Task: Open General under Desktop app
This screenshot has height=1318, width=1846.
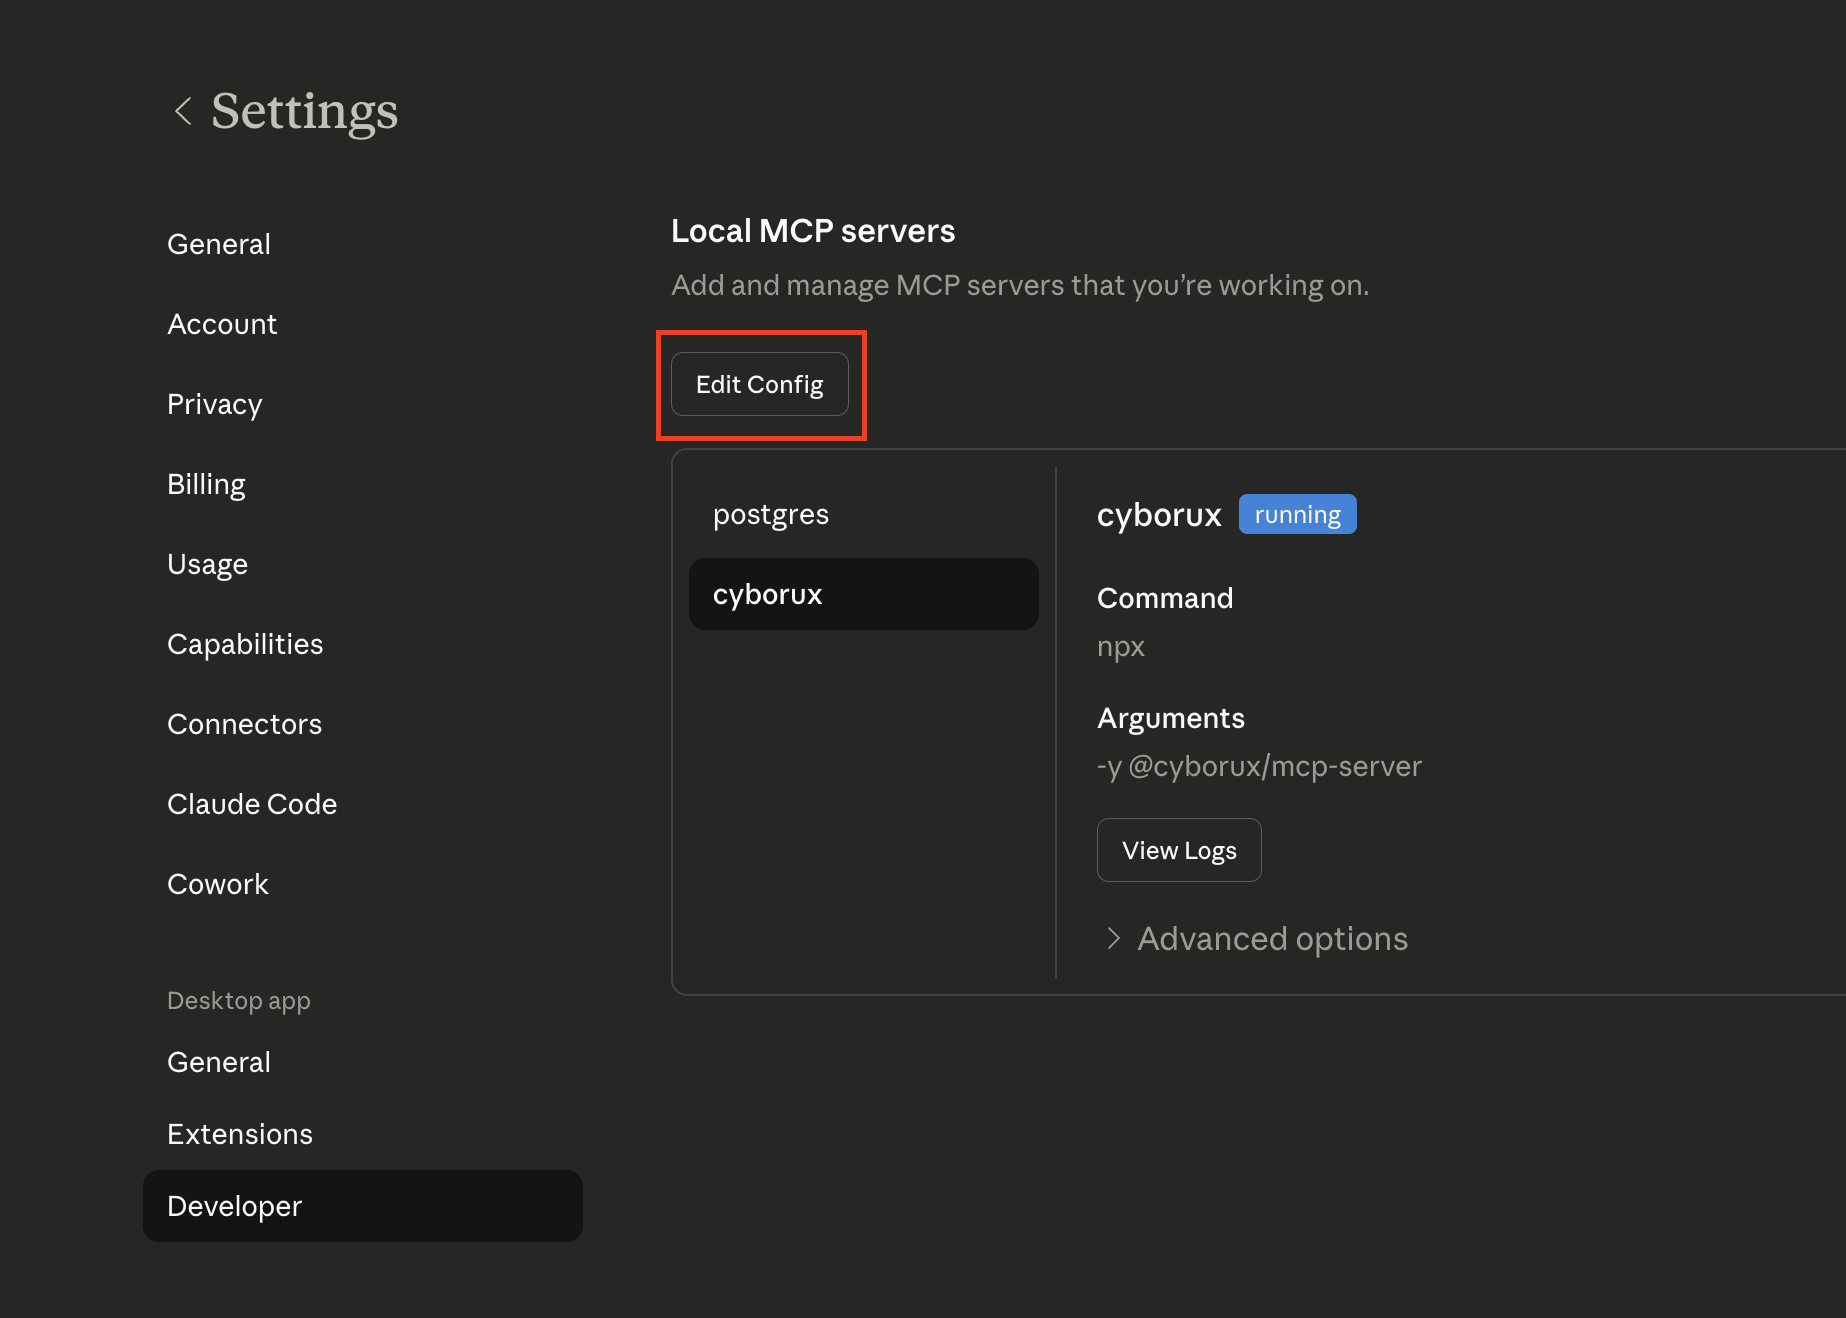Action: [x=219, y=1062]
